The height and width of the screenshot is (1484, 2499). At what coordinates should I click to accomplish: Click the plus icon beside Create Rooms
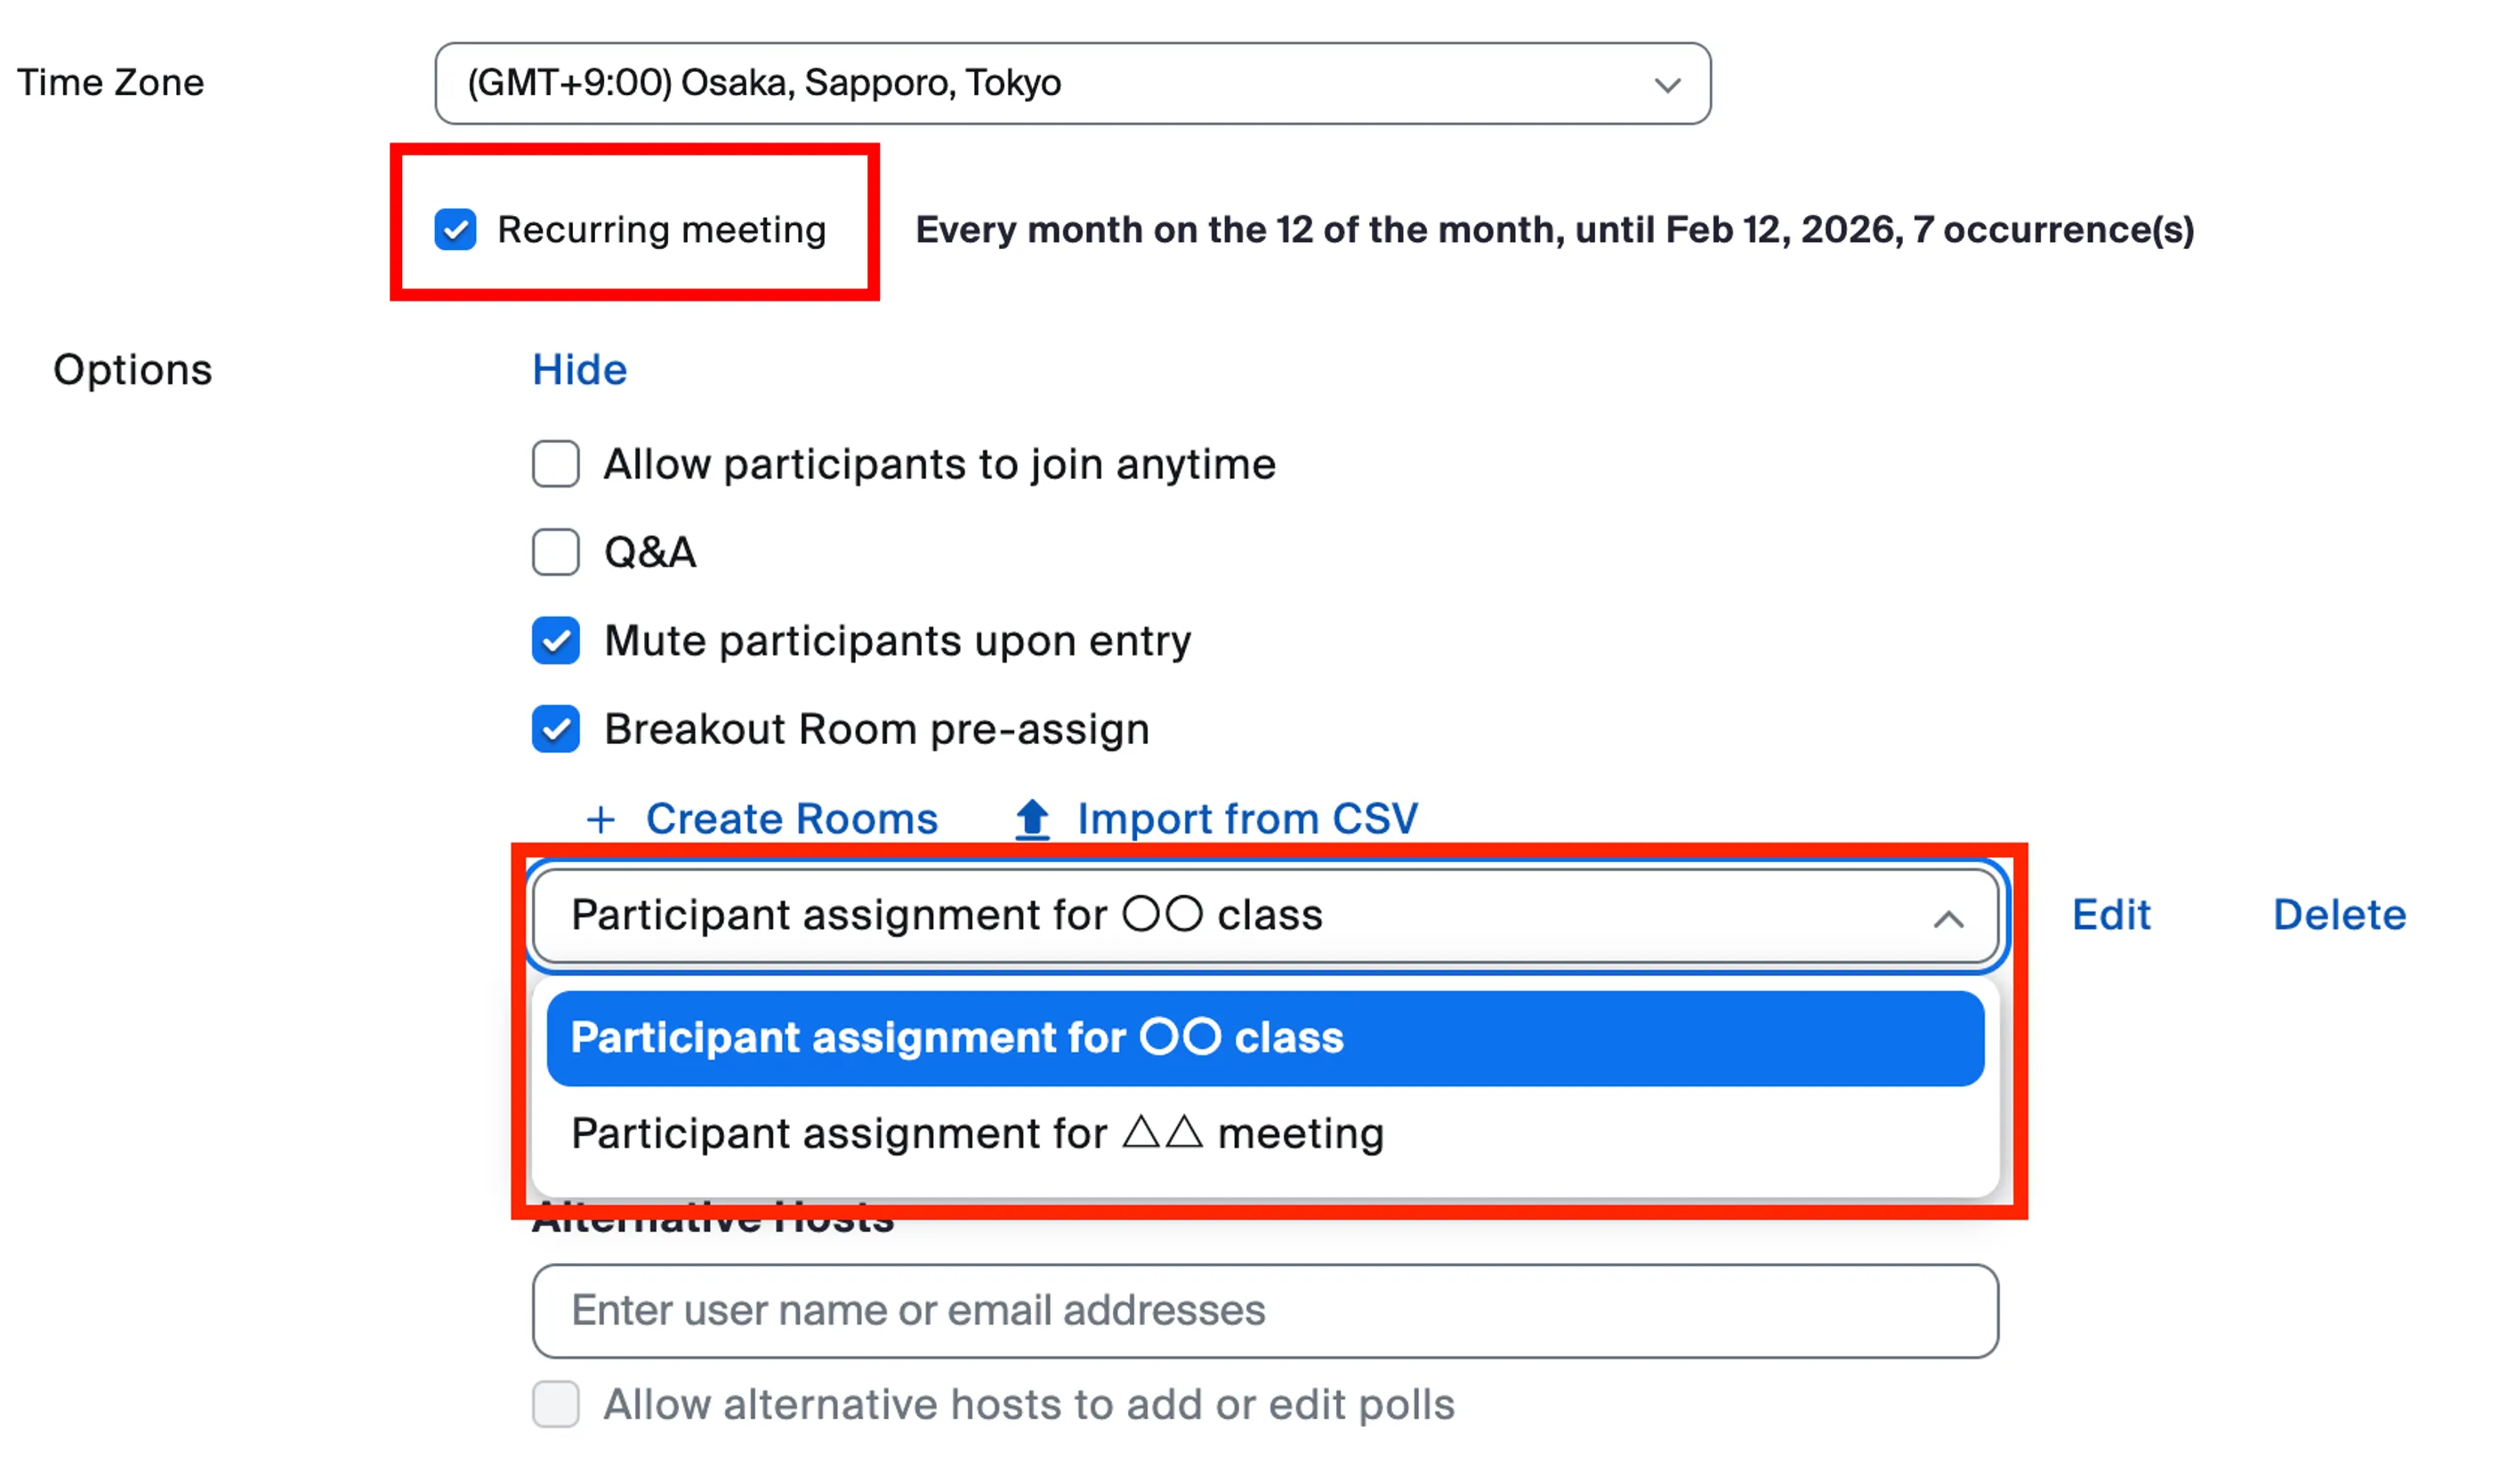click(x=600, y=820)
